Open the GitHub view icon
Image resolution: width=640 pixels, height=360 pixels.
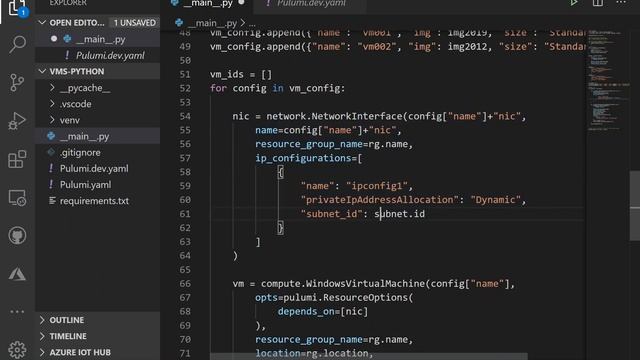[x=17, y=236]
